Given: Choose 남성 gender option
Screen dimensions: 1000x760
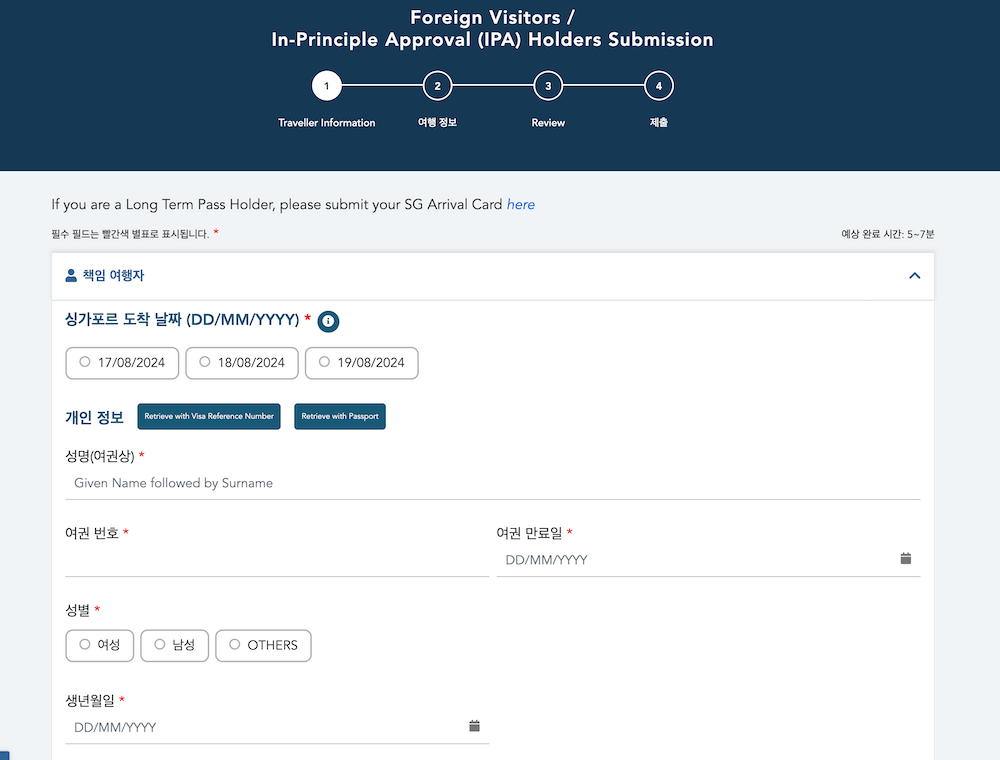Looking at the screenshot, I should (175, 645).
